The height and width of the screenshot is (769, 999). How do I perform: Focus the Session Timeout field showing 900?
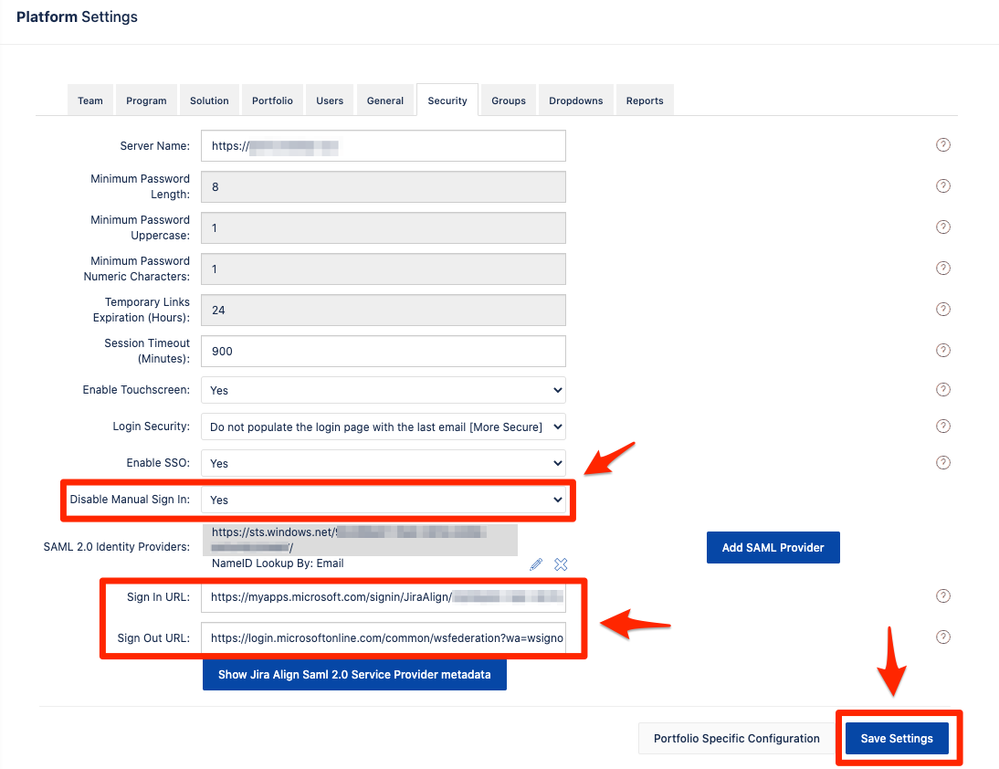[383, 351]
